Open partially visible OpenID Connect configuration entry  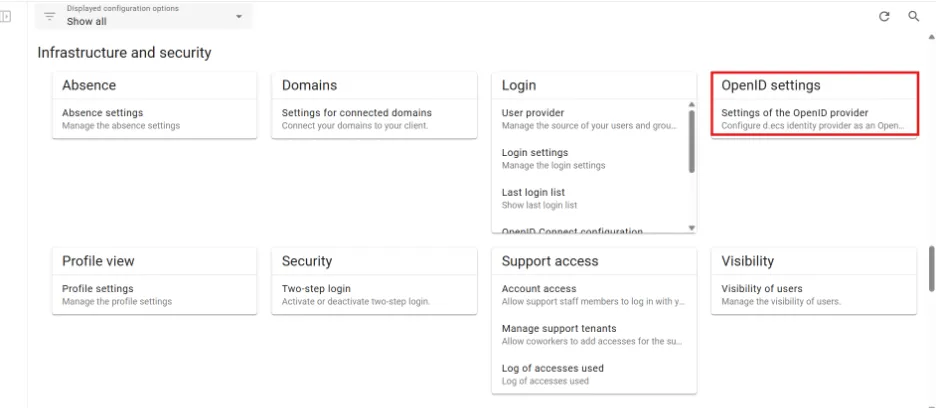click(x=572, y=230)
